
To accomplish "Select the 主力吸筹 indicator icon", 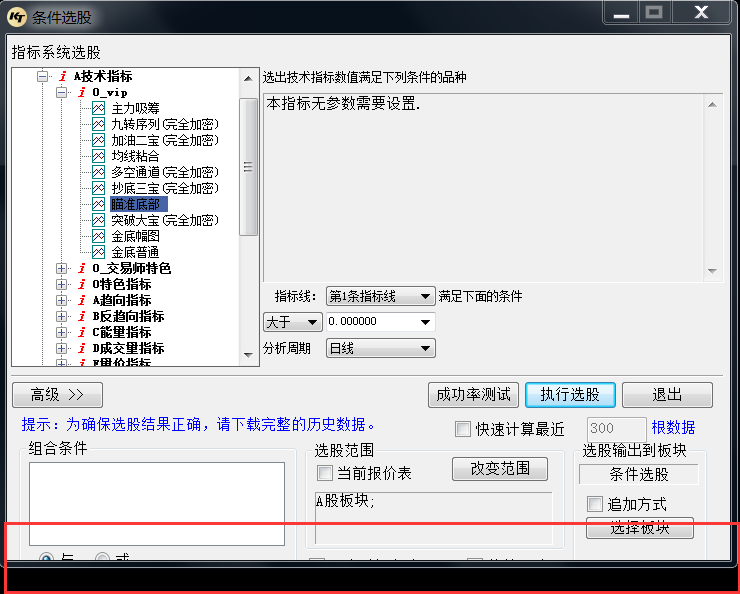I will click(x=98, y=108).
